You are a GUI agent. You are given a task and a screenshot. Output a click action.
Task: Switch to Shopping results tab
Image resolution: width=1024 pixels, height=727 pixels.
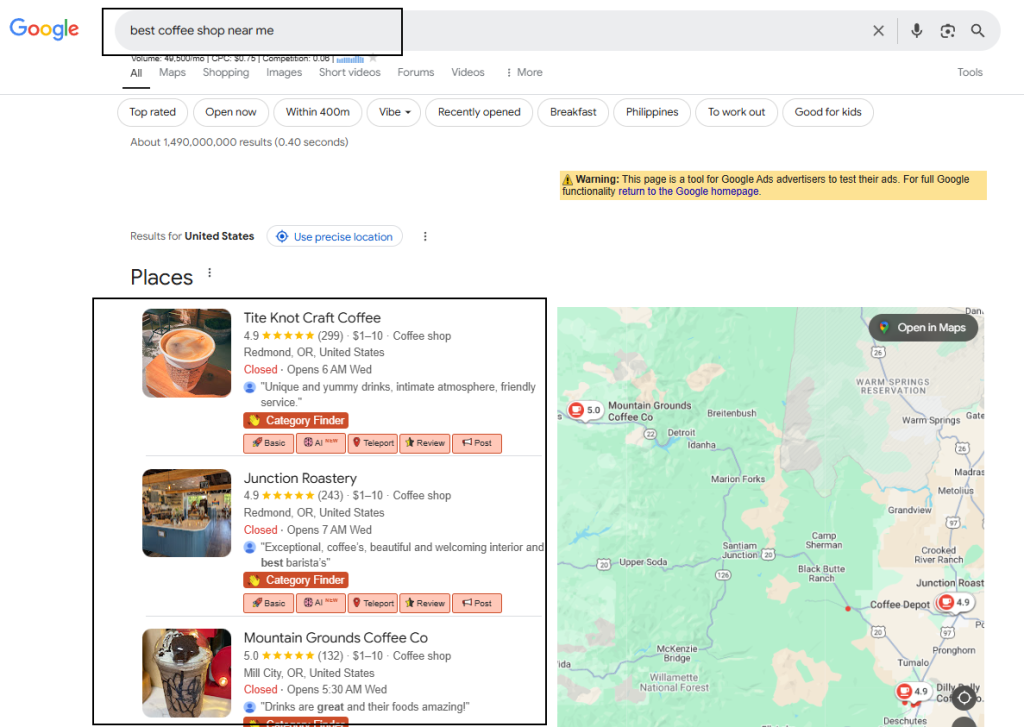coord(225,73)
